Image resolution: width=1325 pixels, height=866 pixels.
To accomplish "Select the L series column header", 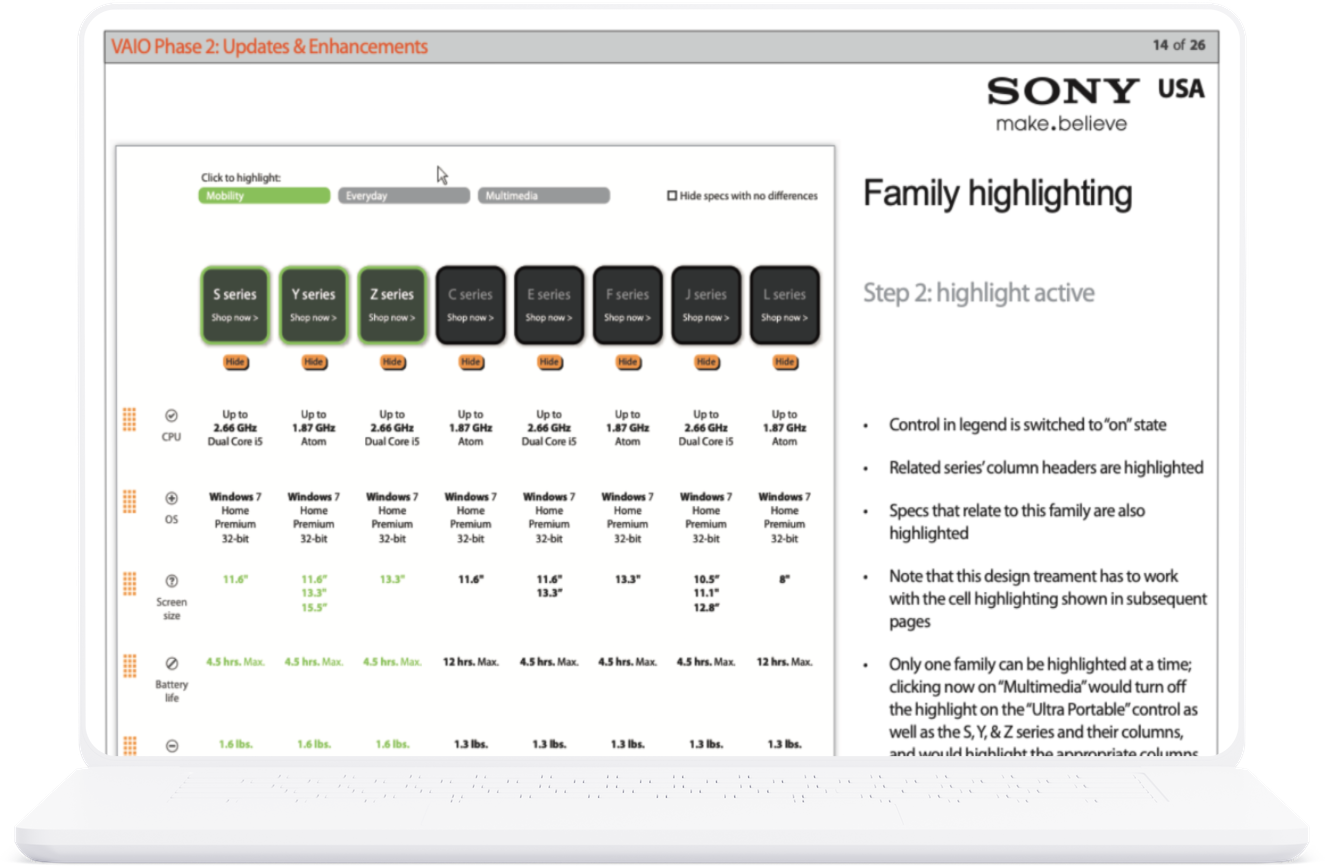I will pyautogui.click(x=785, y=305).
